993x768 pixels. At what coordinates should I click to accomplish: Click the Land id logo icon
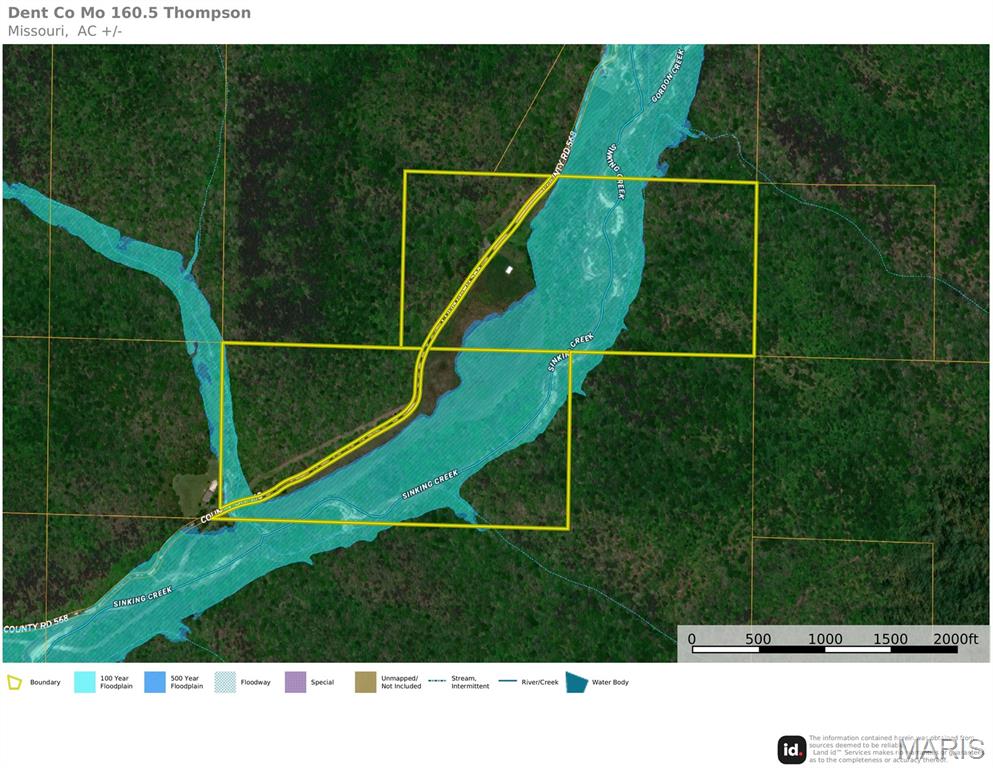coord(792,749)
